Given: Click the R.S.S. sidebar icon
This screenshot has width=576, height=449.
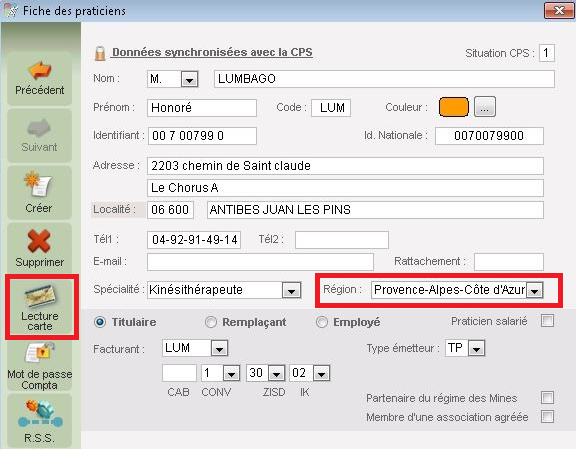Looking at the screenshot, I should [x=40, y=414].
